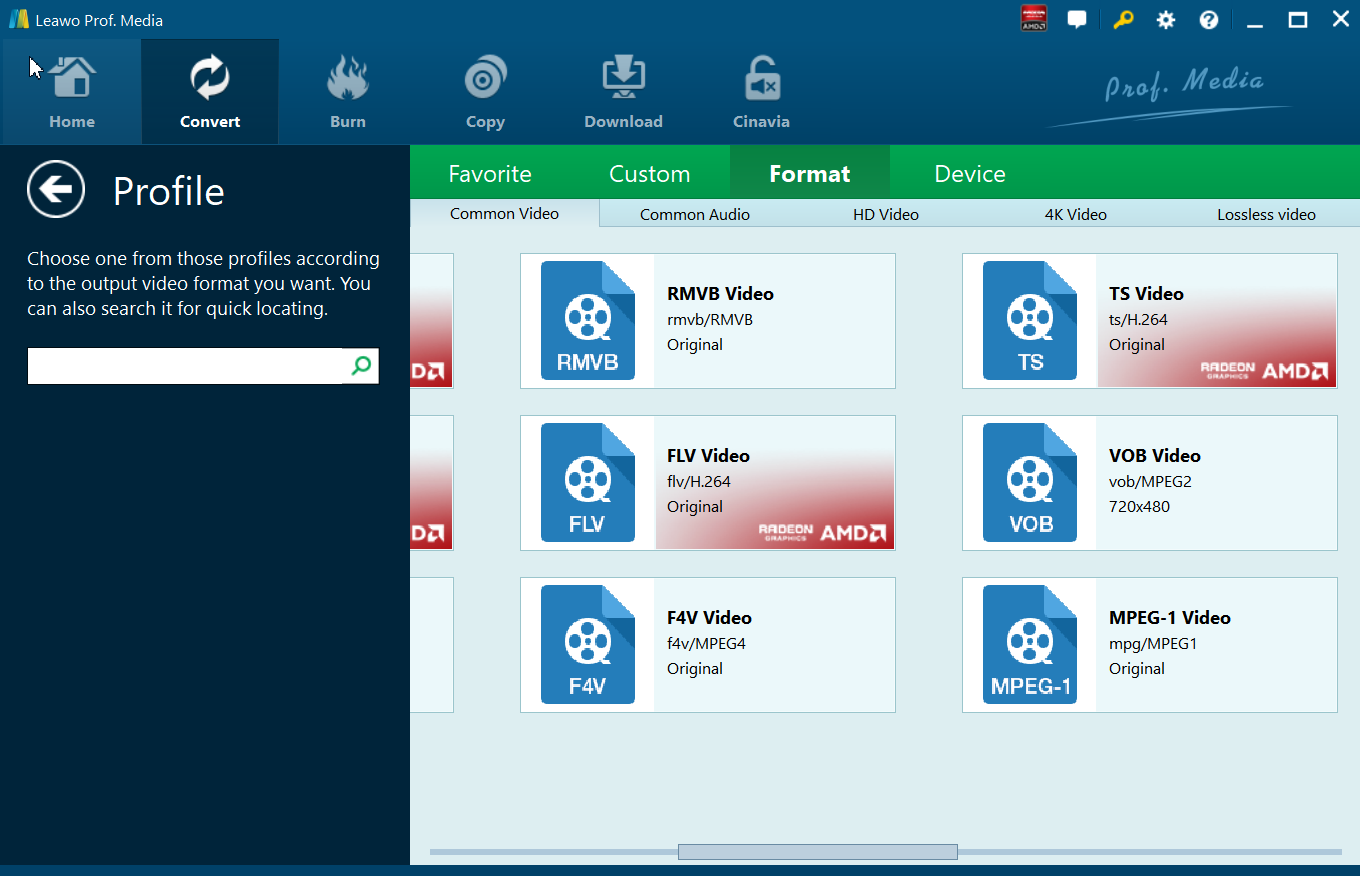
Task: Switch to the Device tab
Action: point(969,174)
